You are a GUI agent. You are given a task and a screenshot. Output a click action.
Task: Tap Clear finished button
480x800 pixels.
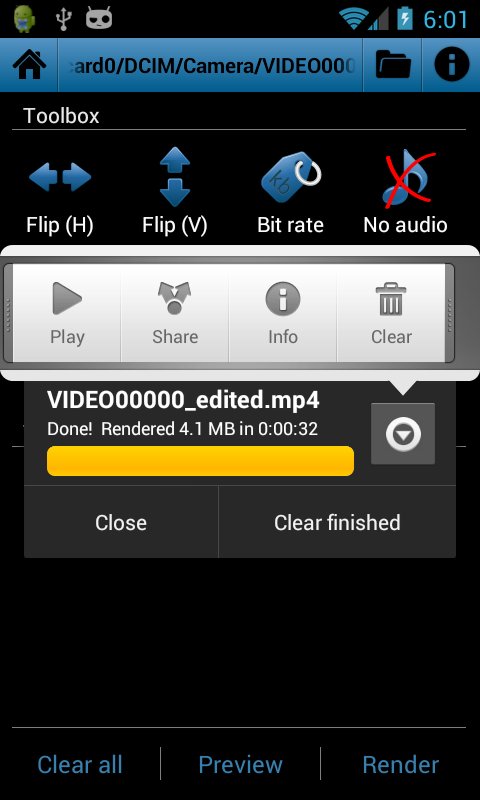(337, 522)
